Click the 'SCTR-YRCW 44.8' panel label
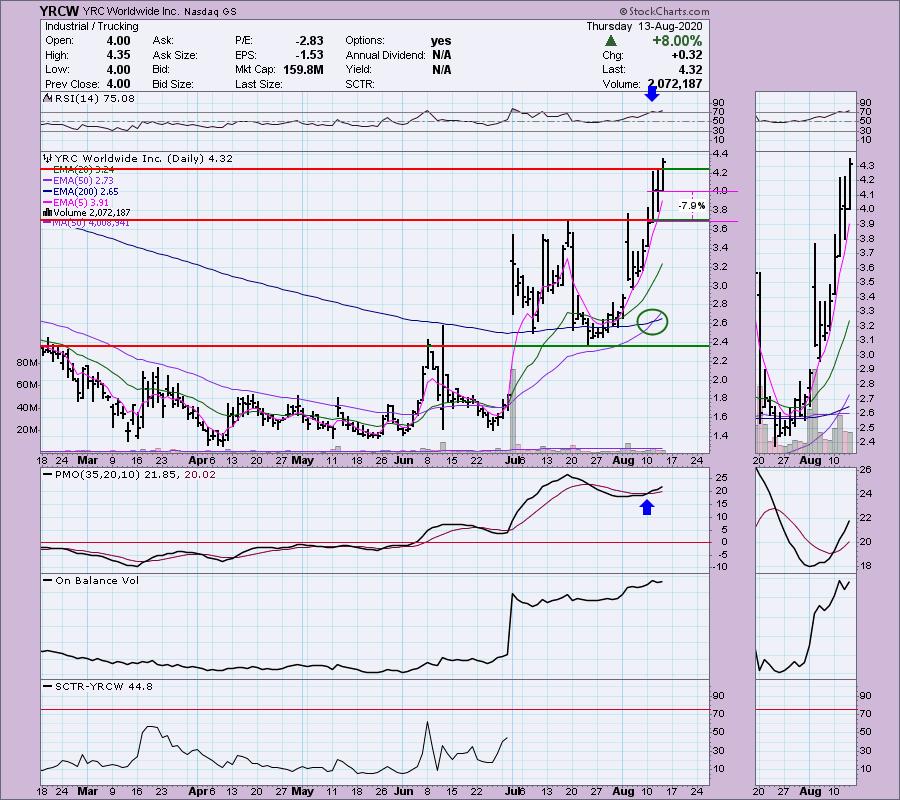This screenshot has width=900, height=800. pyautogui.click(x=104, y=686)
